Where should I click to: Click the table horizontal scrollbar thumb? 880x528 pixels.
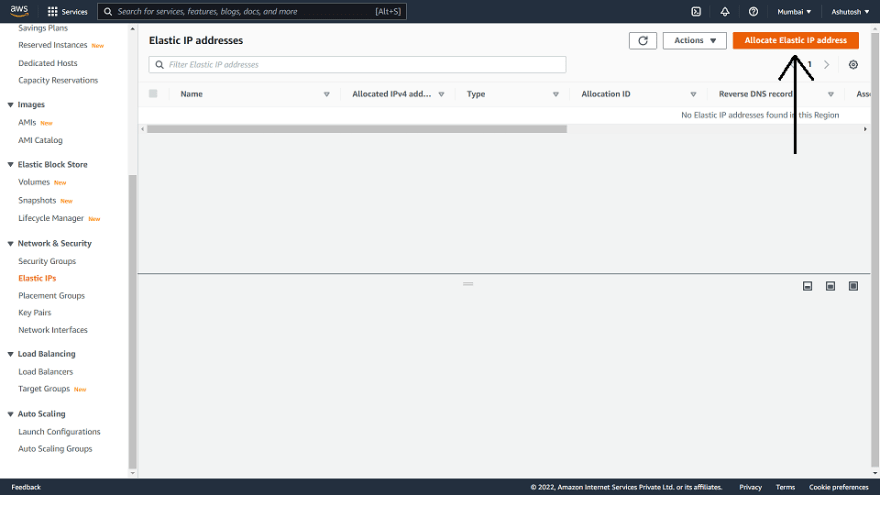click(357, 129)
